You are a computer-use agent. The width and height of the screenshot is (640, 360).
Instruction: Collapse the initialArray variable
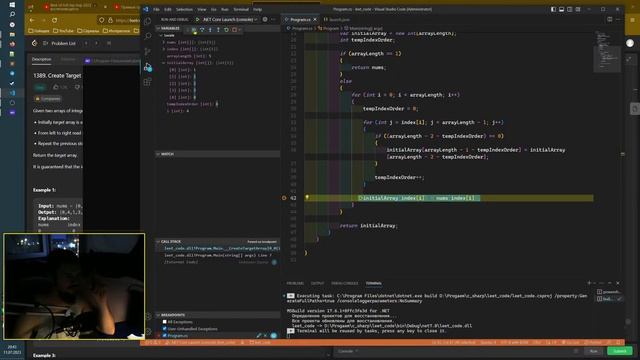tap(164, 63)
